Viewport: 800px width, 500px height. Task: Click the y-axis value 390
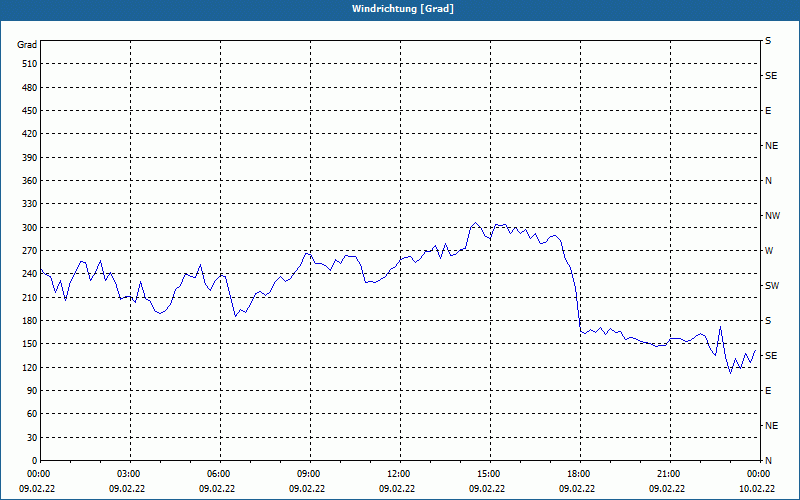tap(30, 158)
